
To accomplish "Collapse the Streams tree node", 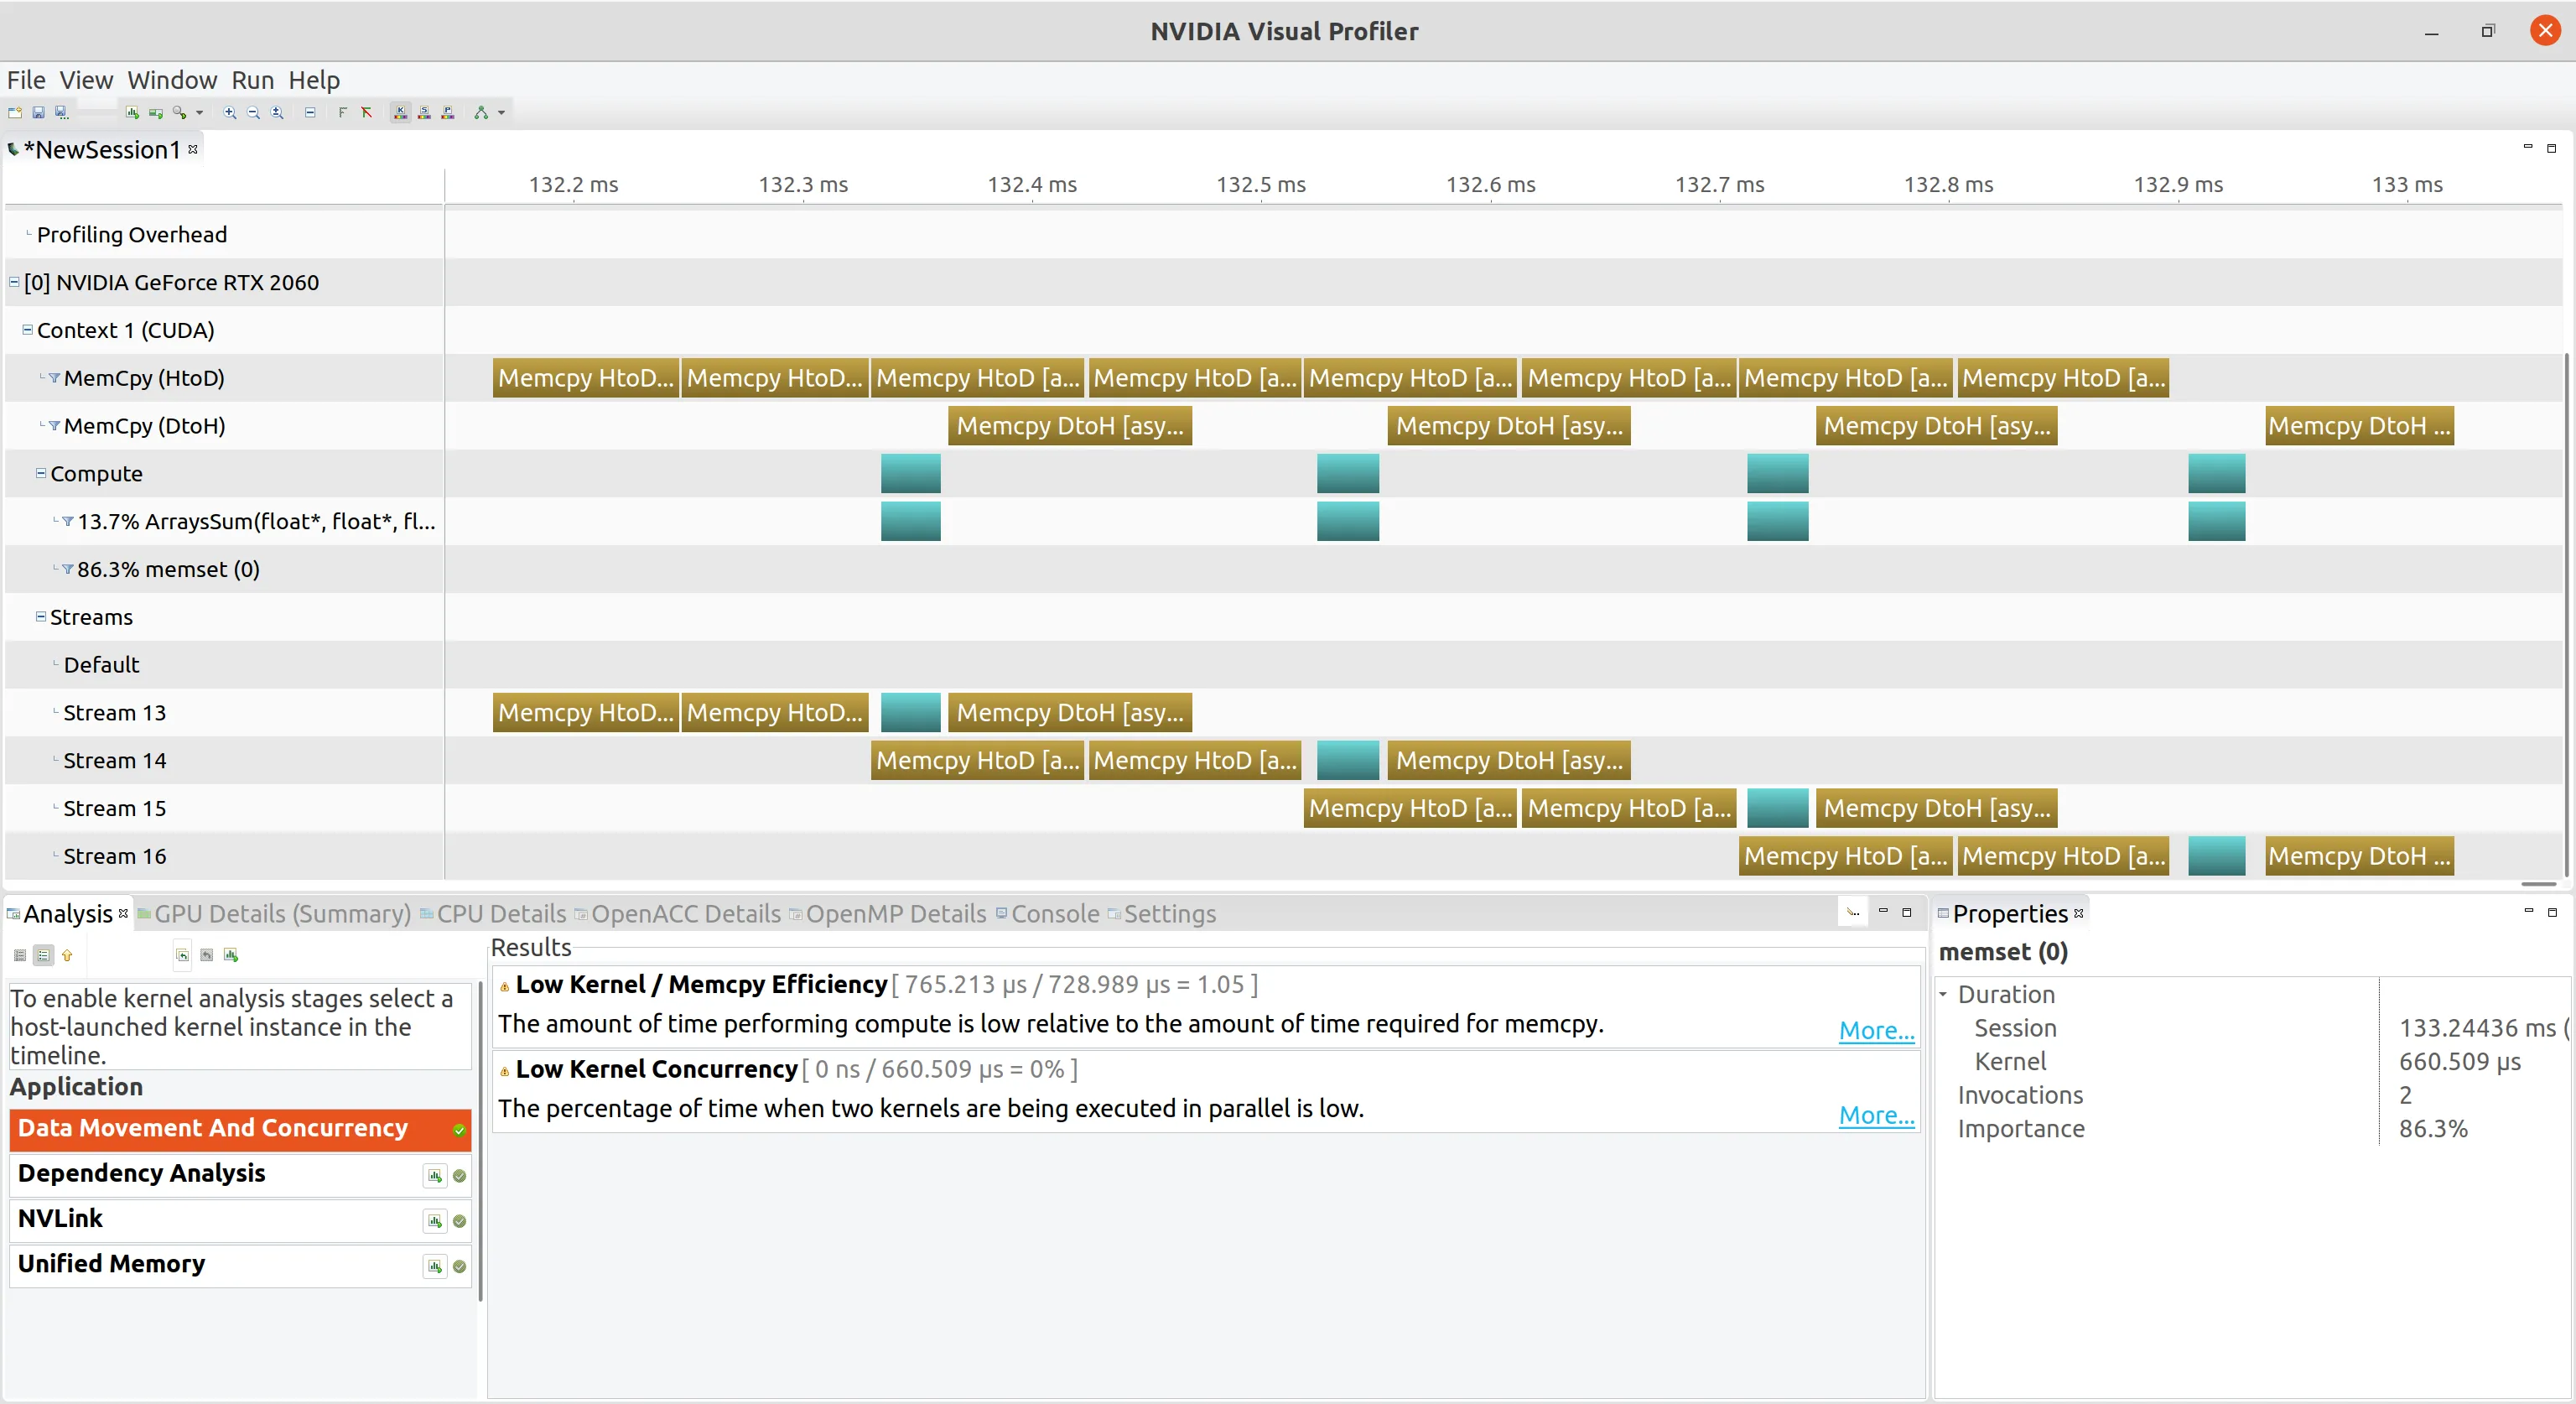I will click(x=41, y=616).
